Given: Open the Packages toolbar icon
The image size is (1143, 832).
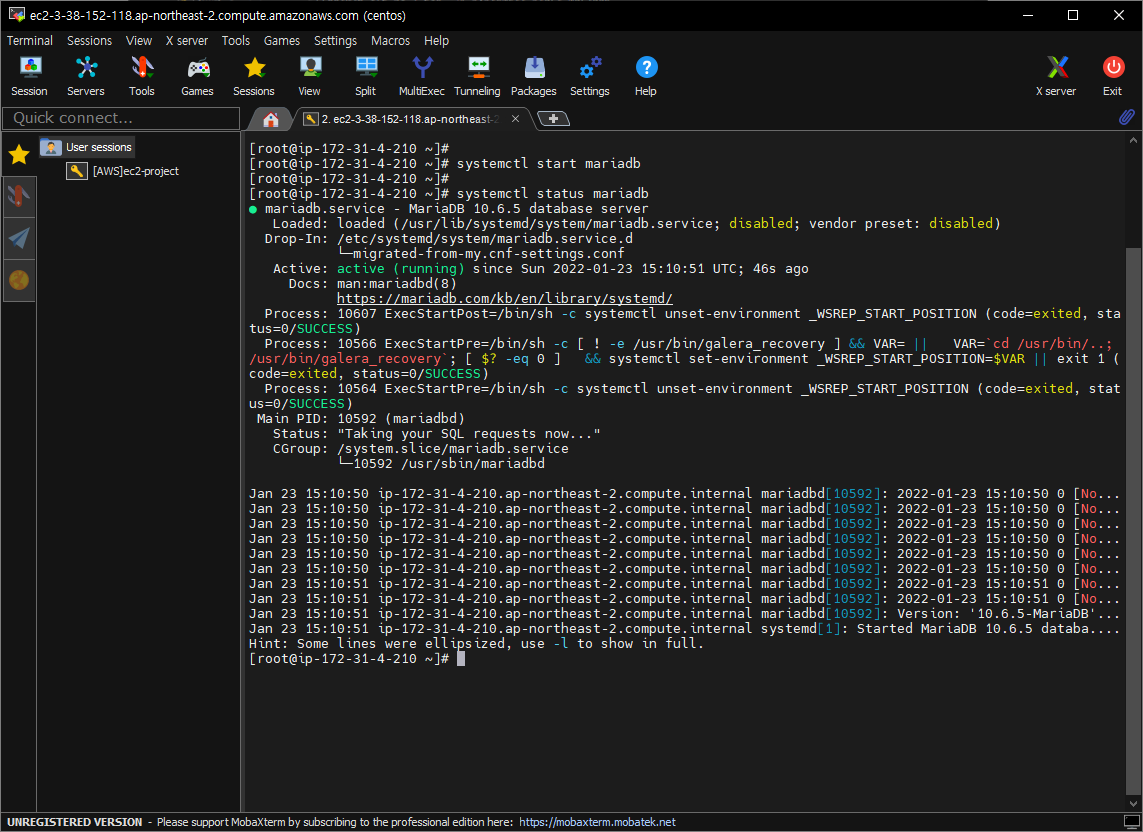Looking at the screenshot, I should (534, 76).
